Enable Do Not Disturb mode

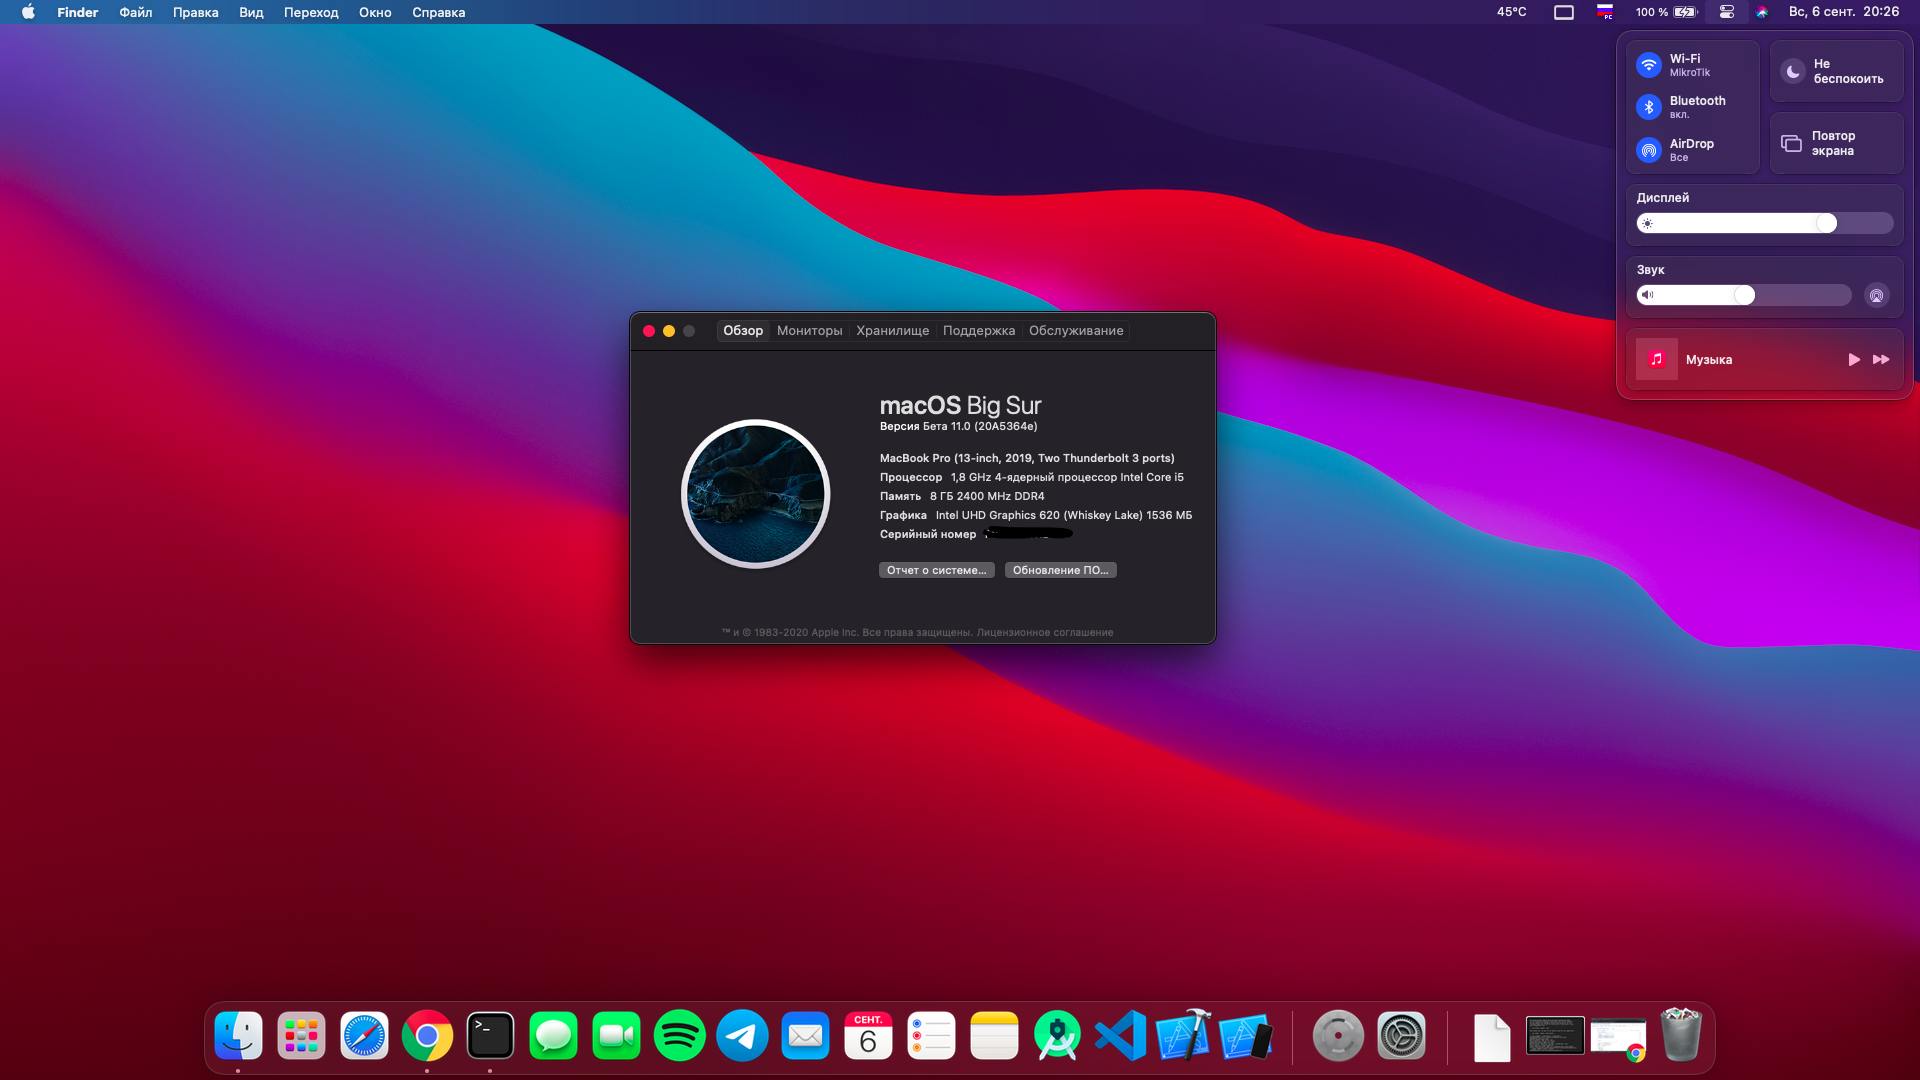click(x=1793, y=71)
